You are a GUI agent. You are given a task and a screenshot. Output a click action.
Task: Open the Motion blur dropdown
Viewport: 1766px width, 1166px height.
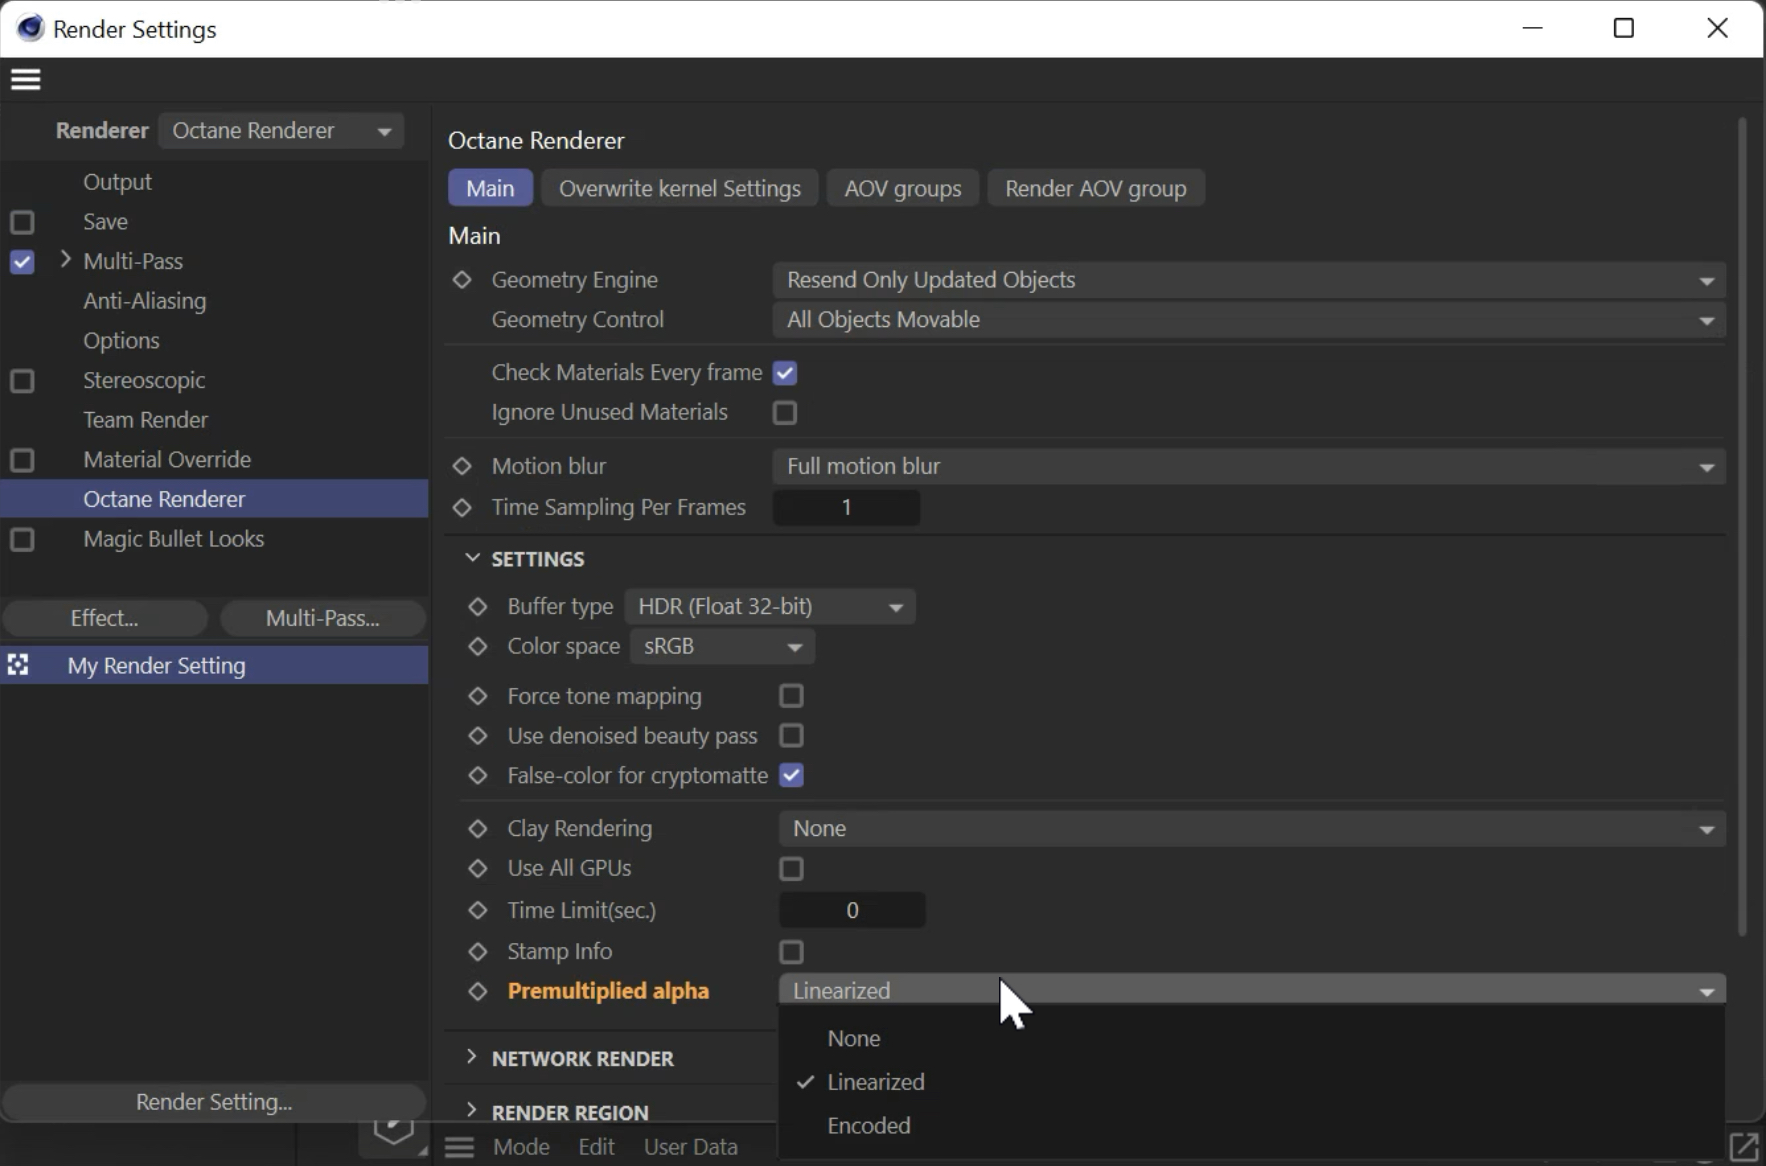pos(1249,466)
